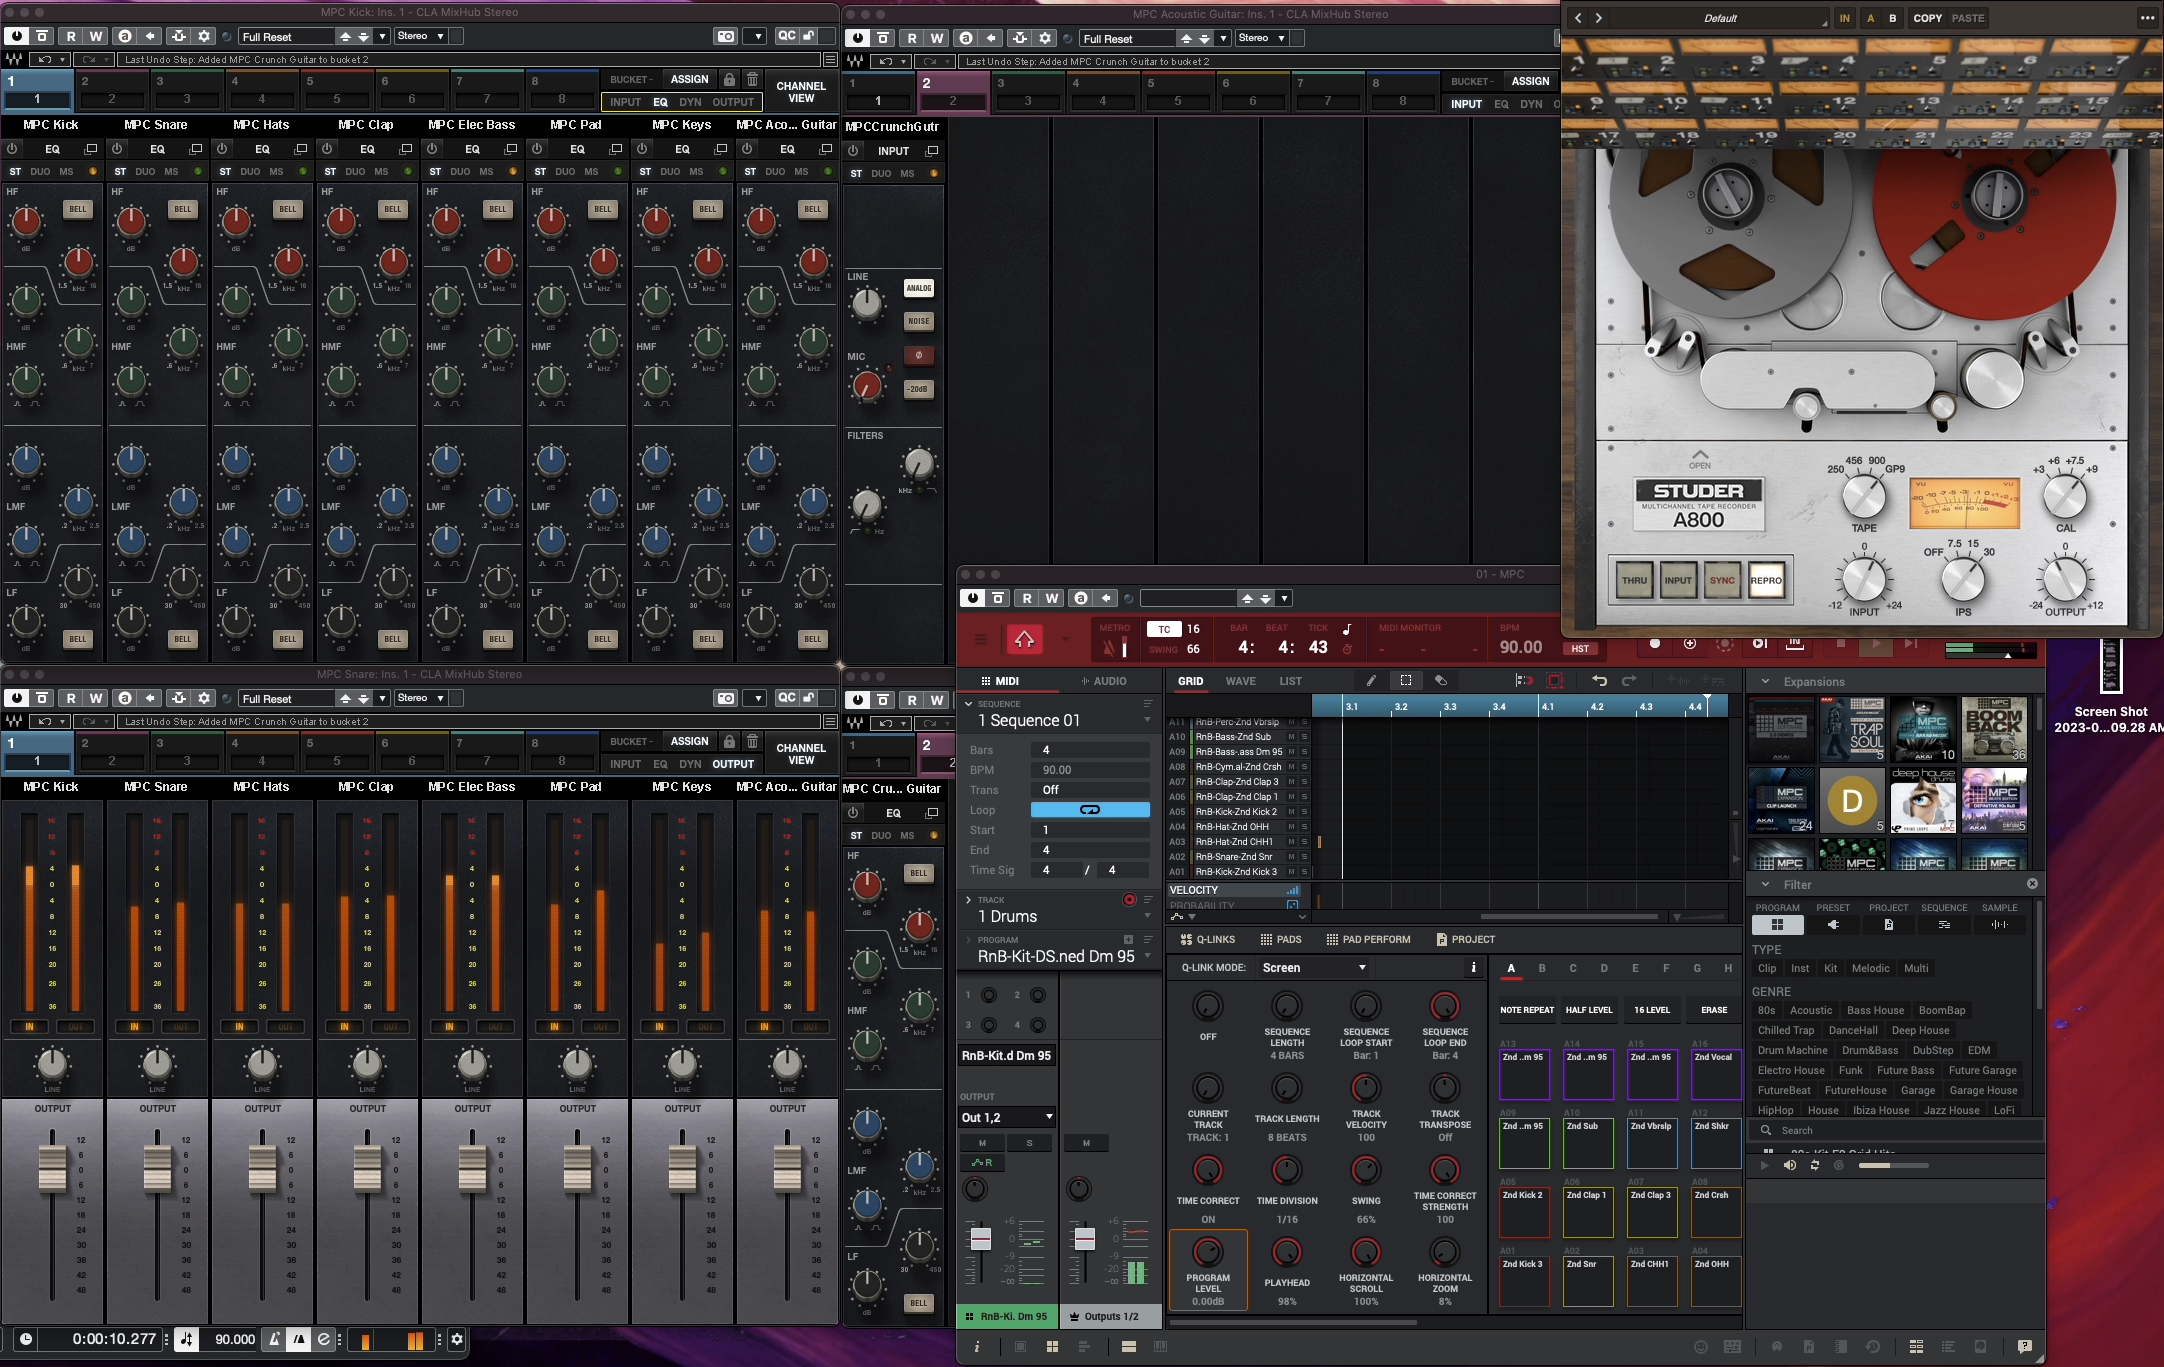Open the Trap Soul expansion thumbnail

pyautogui.click(x=1853, y=730)
